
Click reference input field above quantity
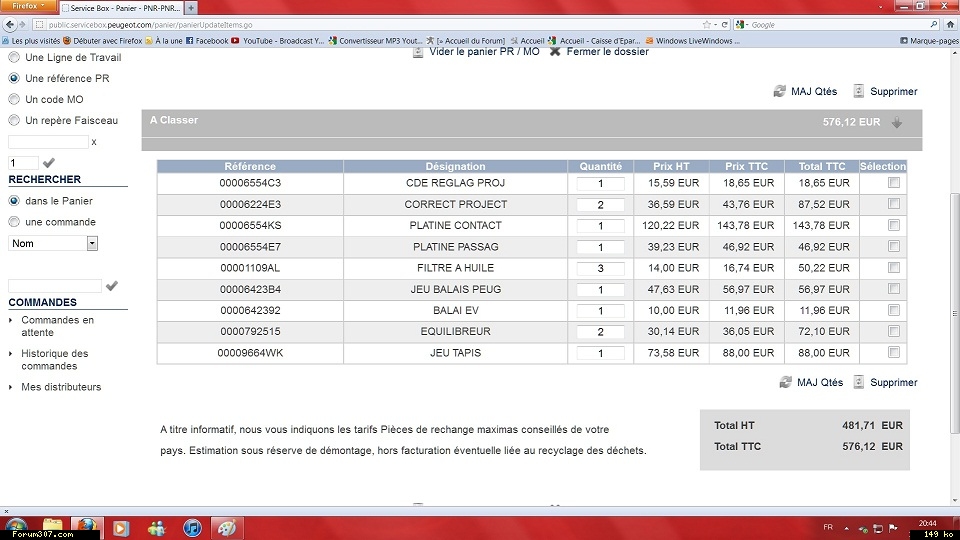tap(48, 142)
